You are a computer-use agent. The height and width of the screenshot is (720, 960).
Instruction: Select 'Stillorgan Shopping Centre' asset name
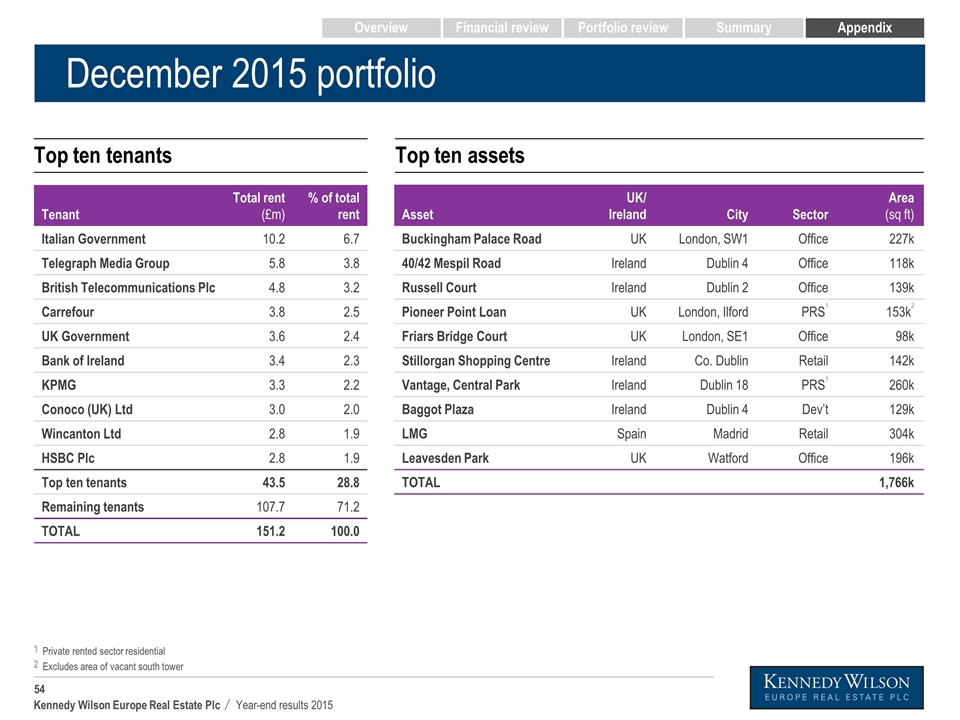(476, 361)
